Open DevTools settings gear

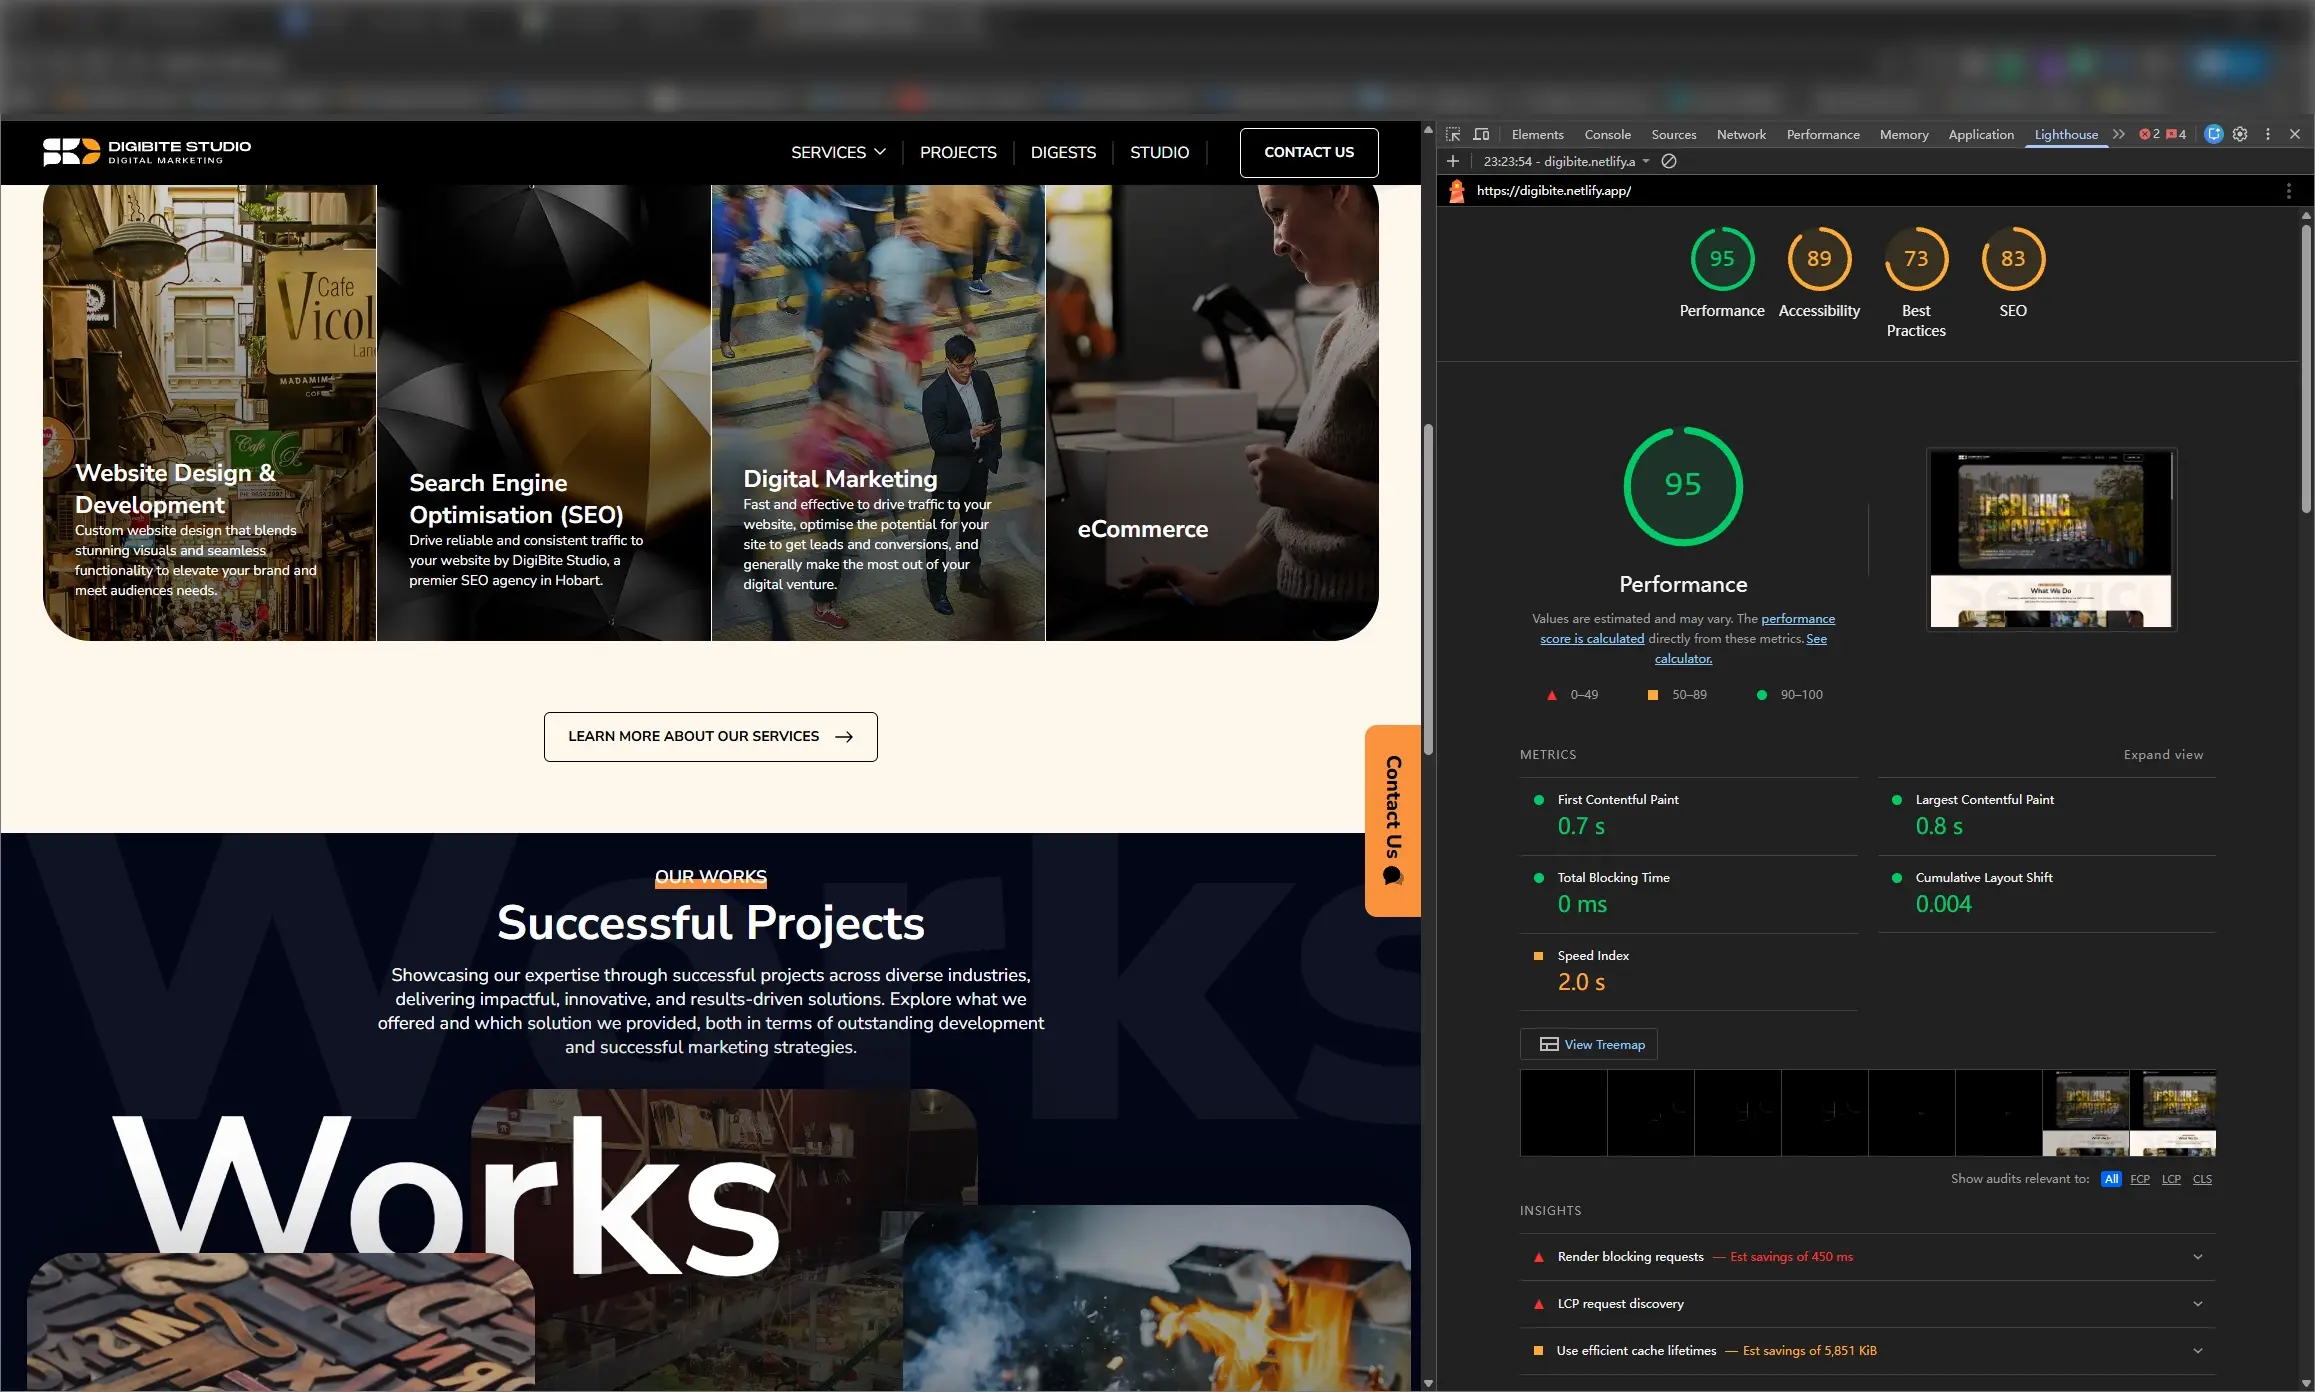2240,134
